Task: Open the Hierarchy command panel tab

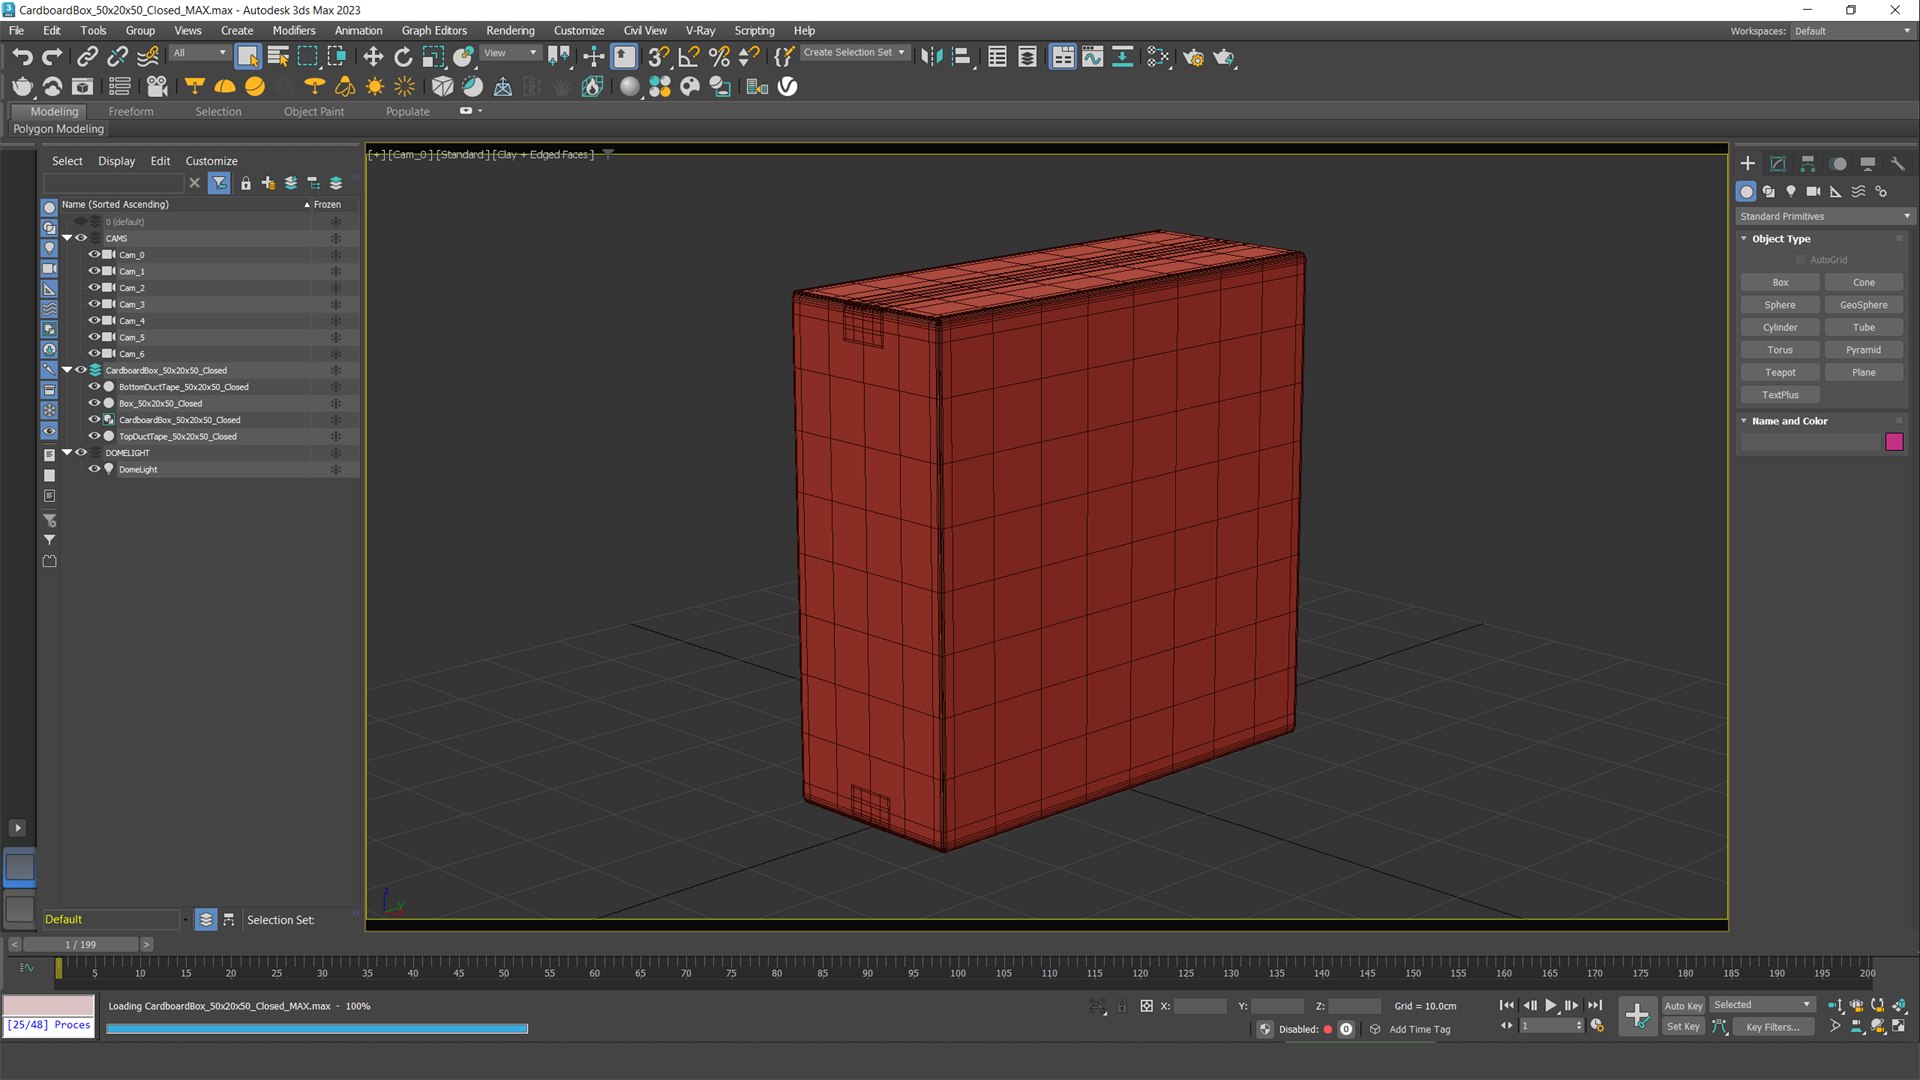Action: (x=1808, y=163)
